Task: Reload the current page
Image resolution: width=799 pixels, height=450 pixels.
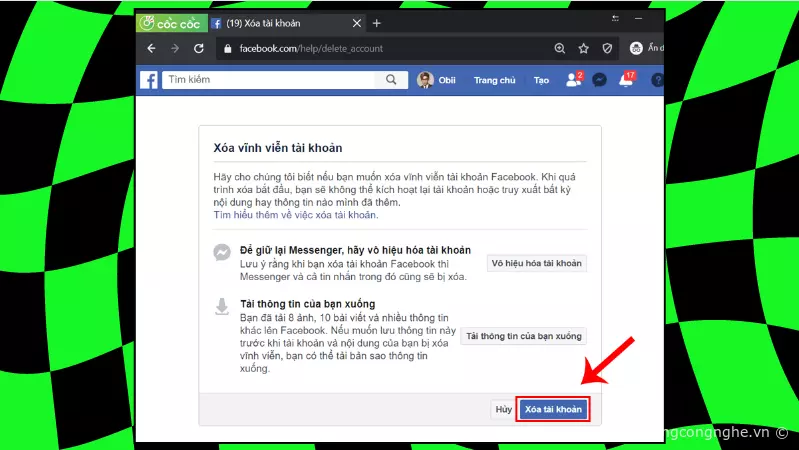Action: pyautogui.click(x=199, y=48)
